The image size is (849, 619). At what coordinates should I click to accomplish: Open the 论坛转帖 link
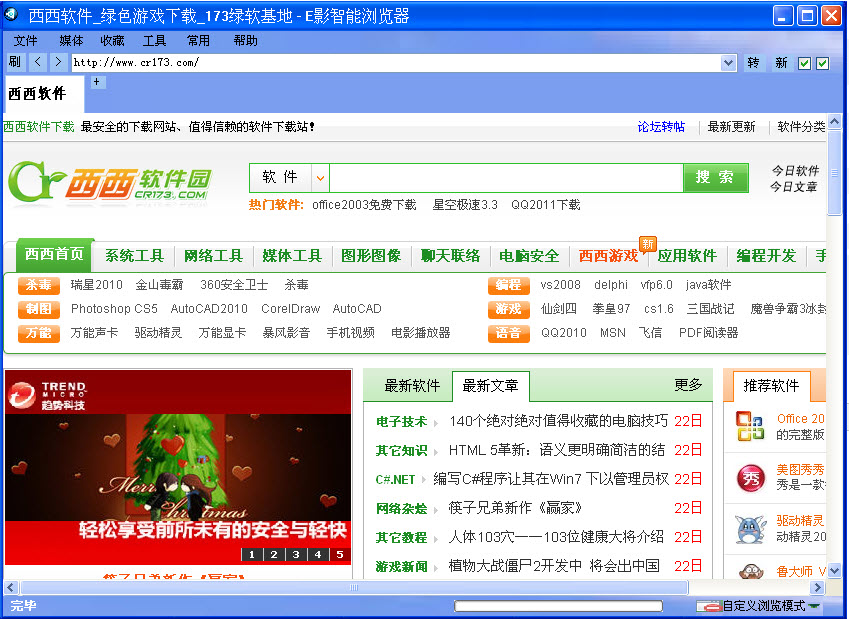coord(661,127)
